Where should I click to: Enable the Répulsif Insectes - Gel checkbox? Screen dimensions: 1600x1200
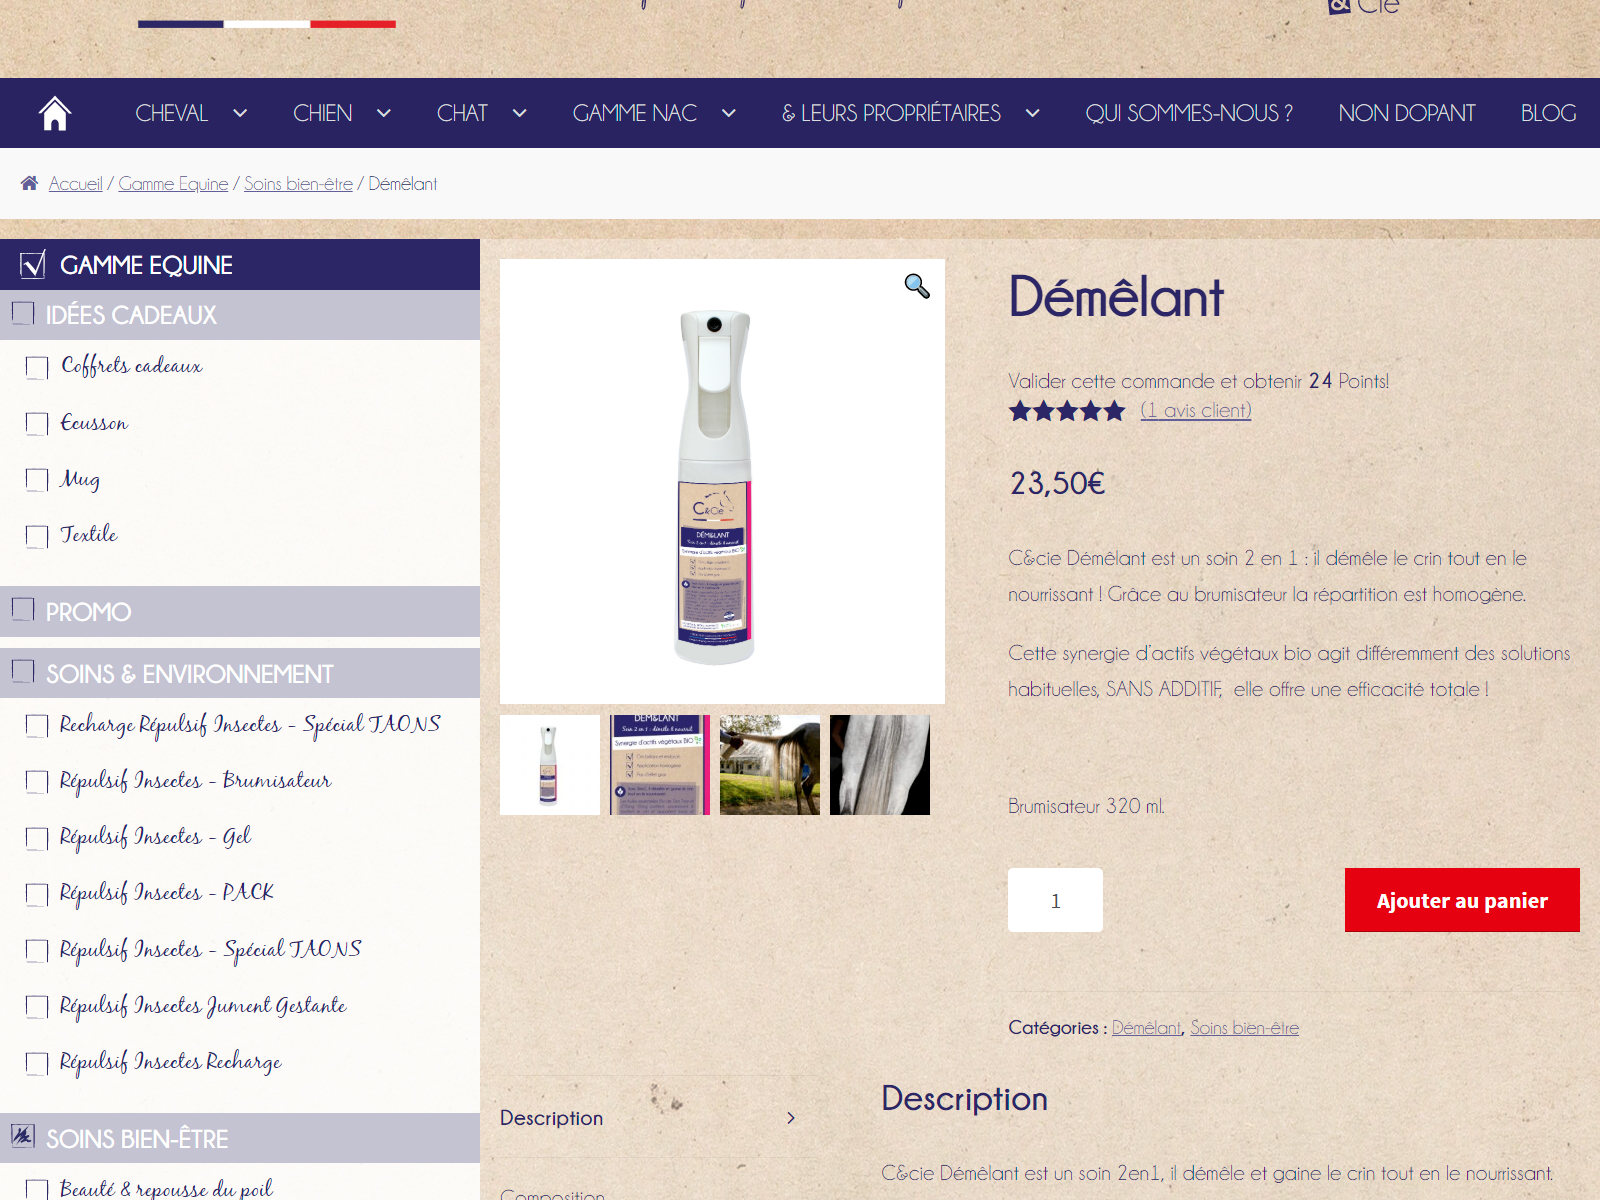pyautogui.click(x=37, y=838)
